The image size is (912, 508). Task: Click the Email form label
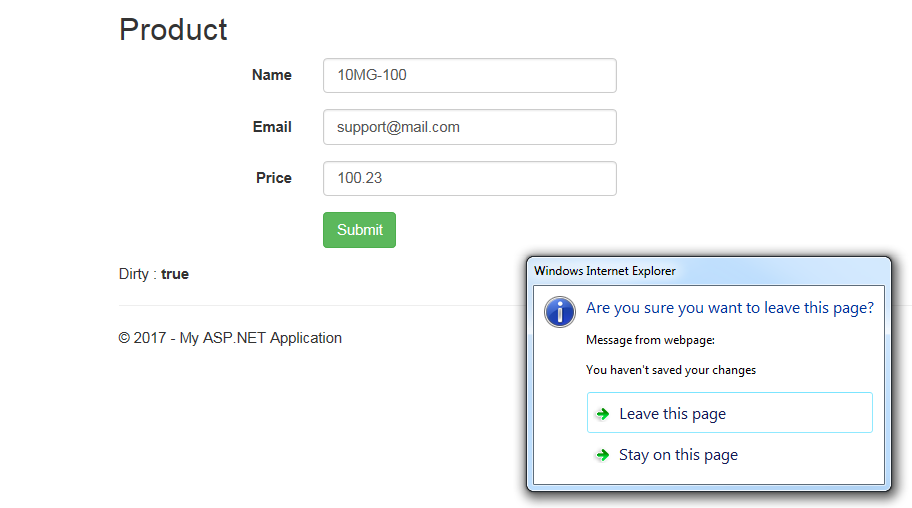[x=272, y=127]
